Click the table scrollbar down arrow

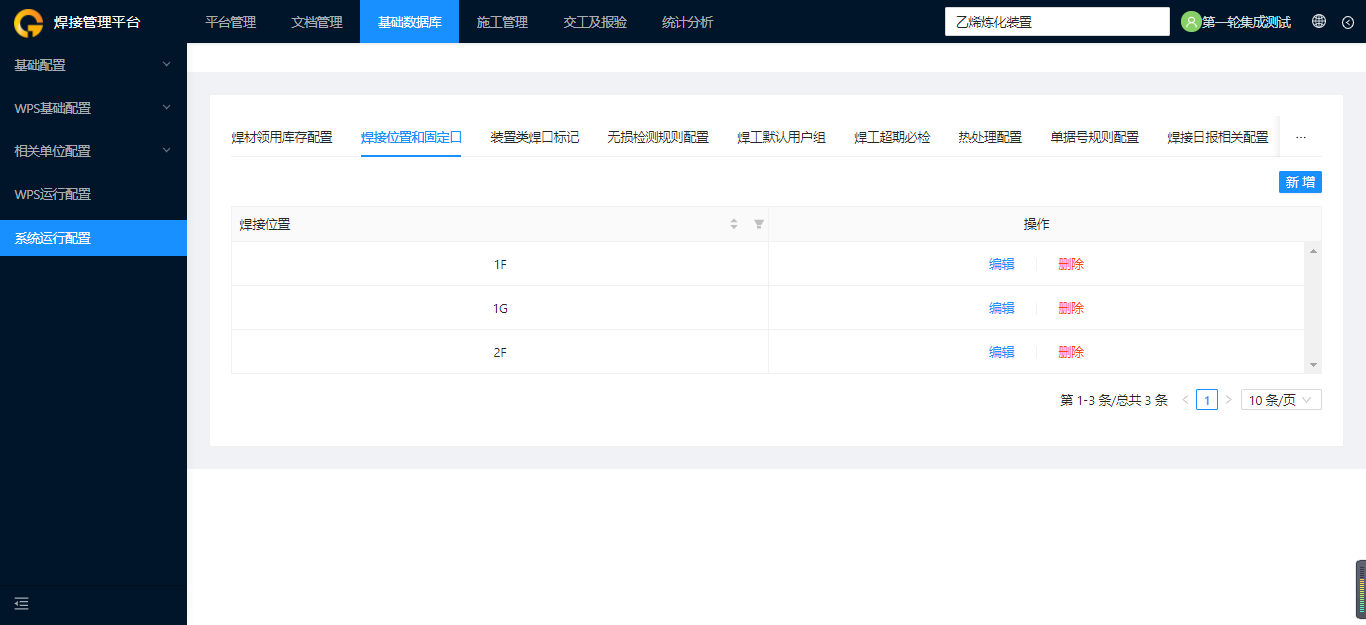(1313, 366)
